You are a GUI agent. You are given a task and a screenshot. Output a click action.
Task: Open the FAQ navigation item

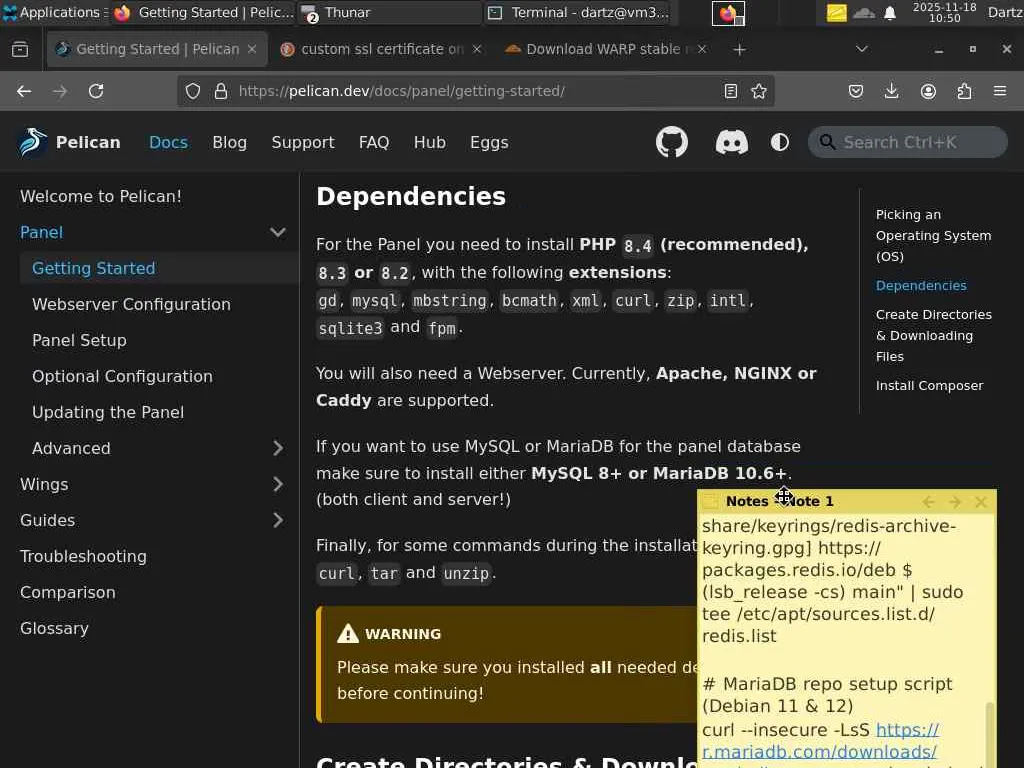[x=374, y=142]
